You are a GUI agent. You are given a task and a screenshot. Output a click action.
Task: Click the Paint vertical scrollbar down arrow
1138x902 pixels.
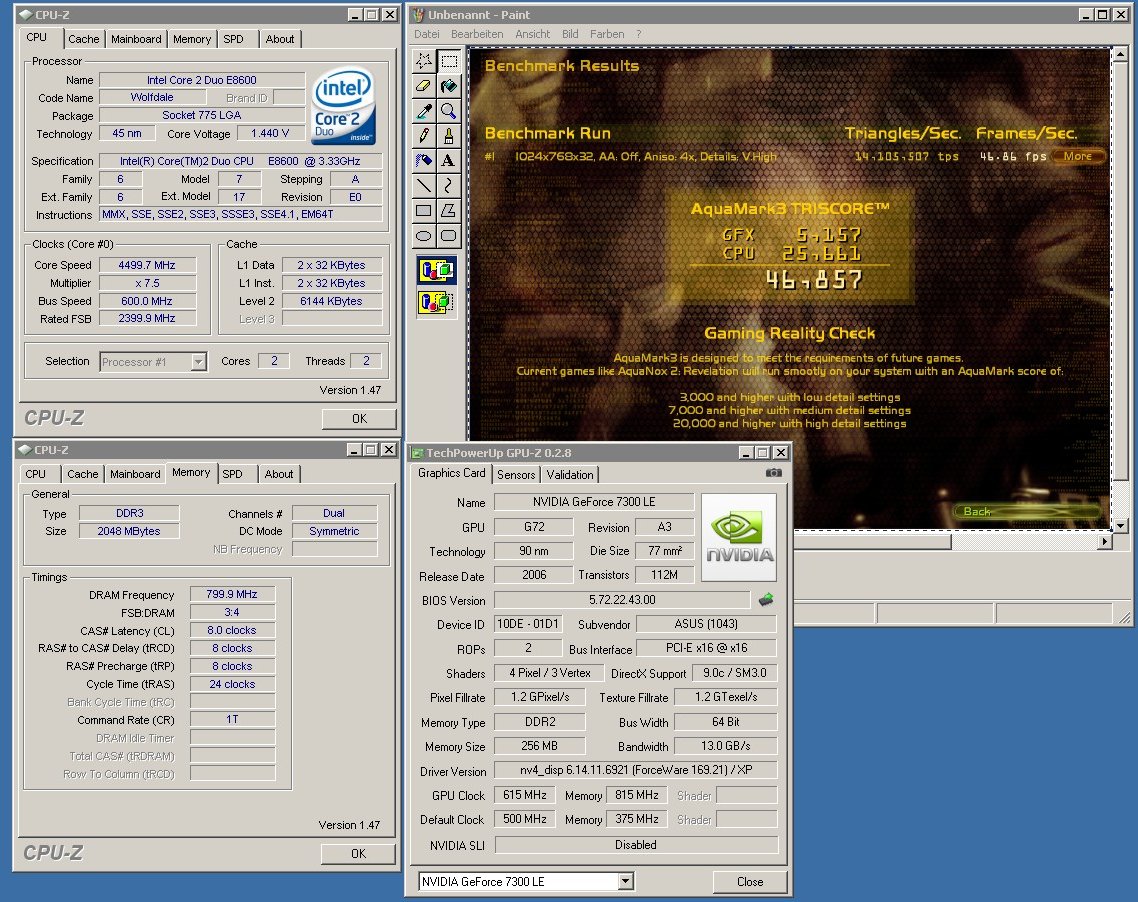pos(1121,525)
